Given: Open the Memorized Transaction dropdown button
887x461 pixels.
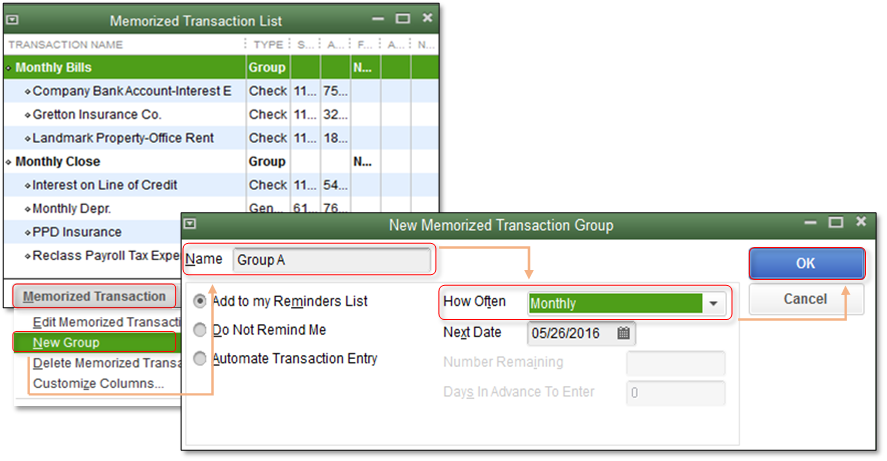Looking at the screenshot, I should (94, 296).
